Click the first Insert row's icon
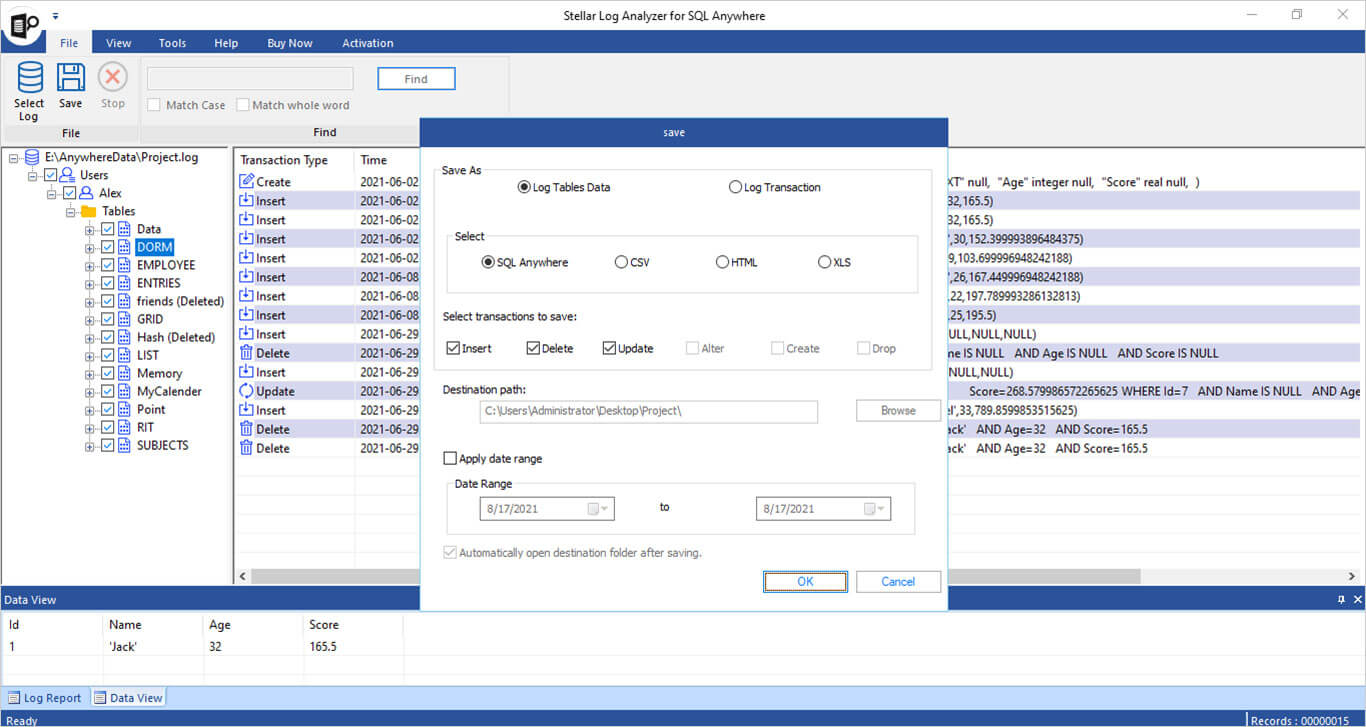The image size is (1366, 727). (247, 201)
